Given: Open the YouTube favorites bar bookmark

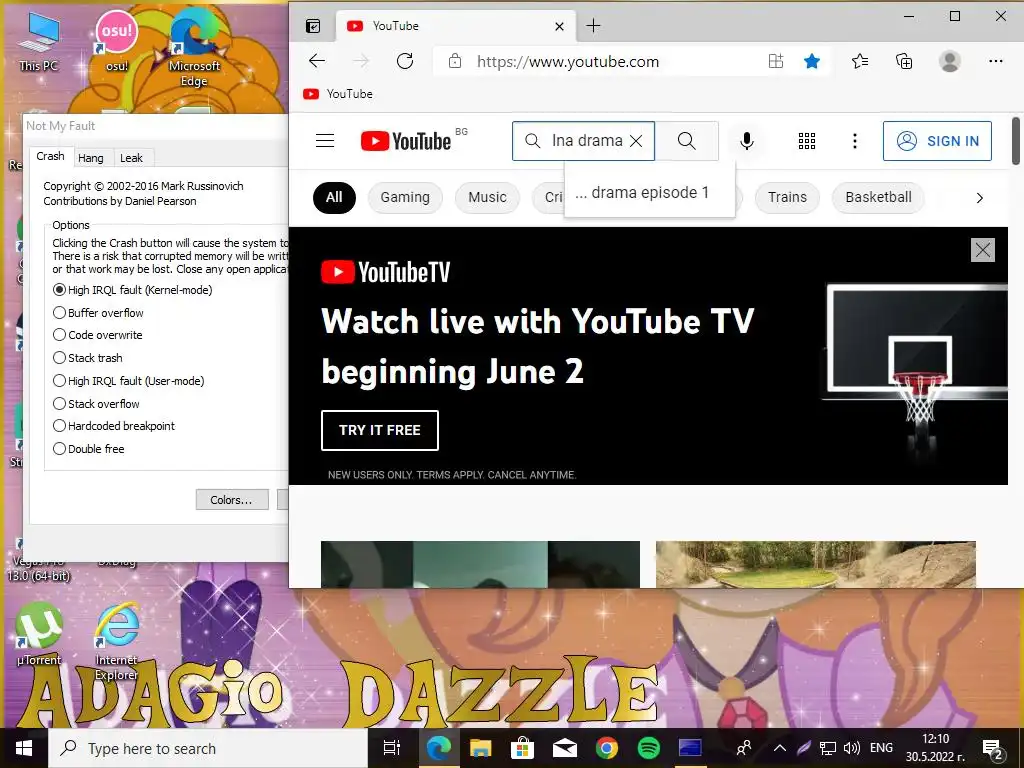Looking at the screenshot, I should pos(338,94).
